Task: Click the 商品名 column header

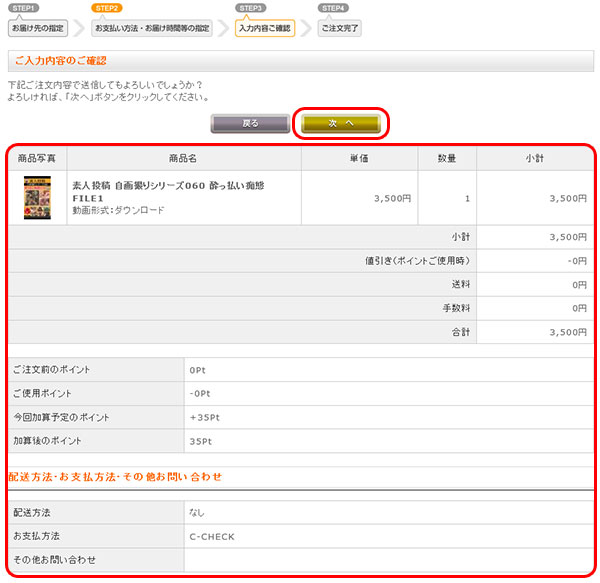Action: tap(184, 158)
